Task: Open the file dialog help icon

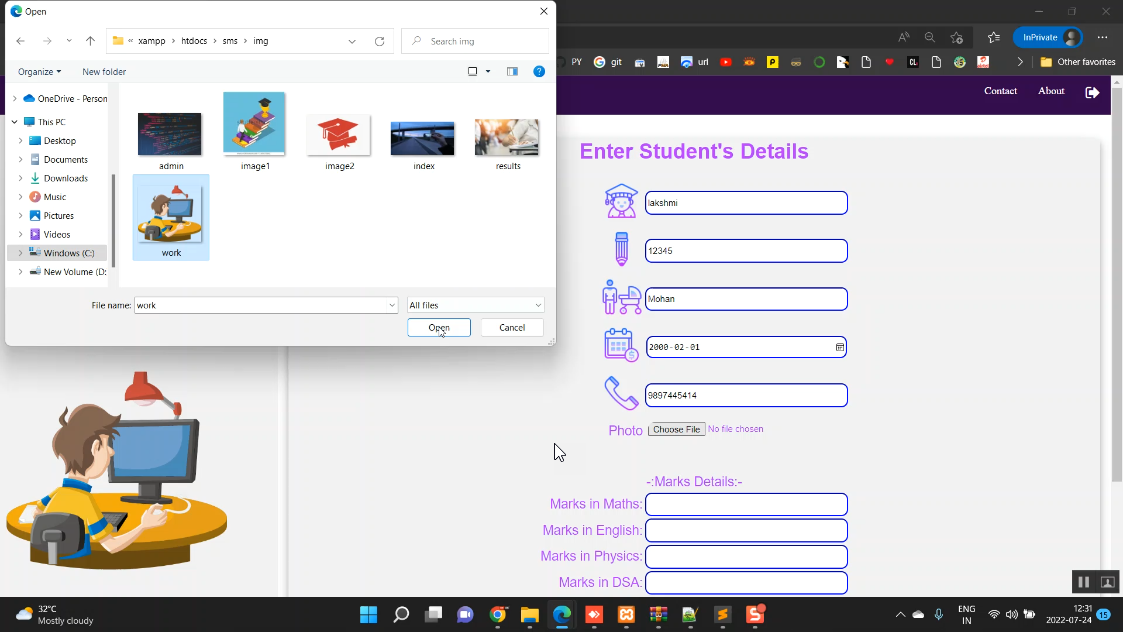Action: click(539, 71)
